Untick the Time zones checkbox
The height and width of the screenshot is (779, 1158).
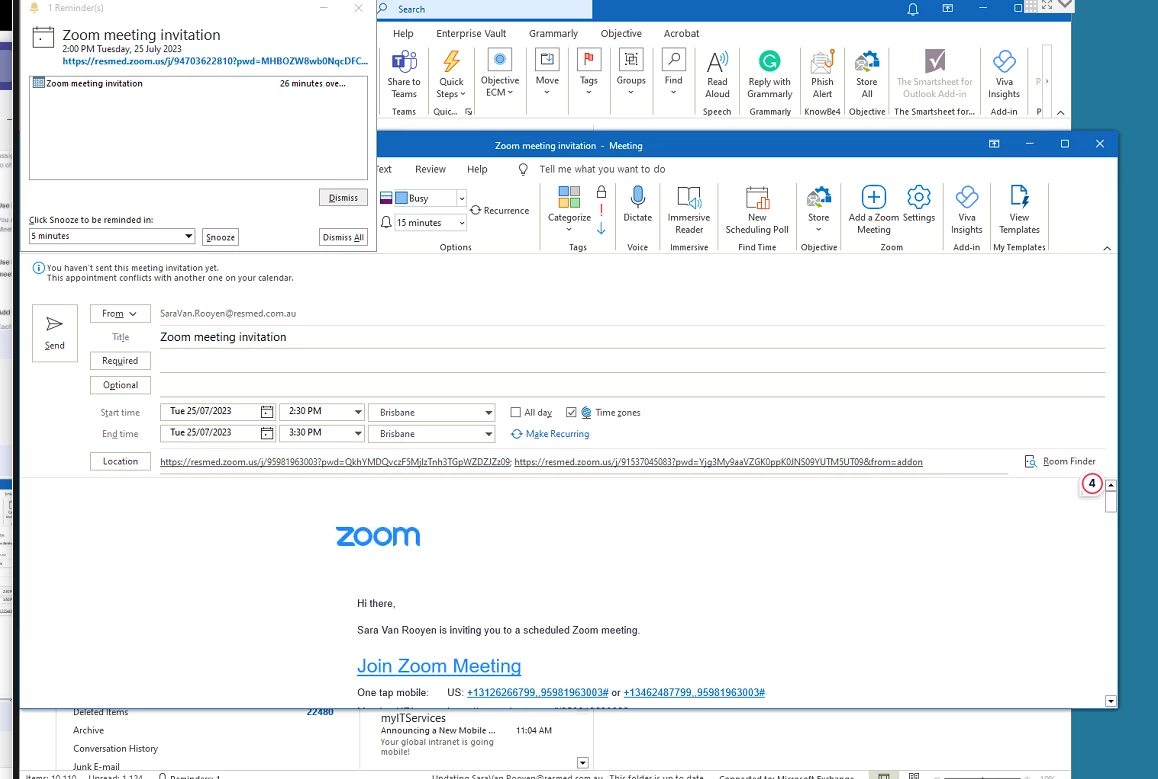click(x=571, y=413)
